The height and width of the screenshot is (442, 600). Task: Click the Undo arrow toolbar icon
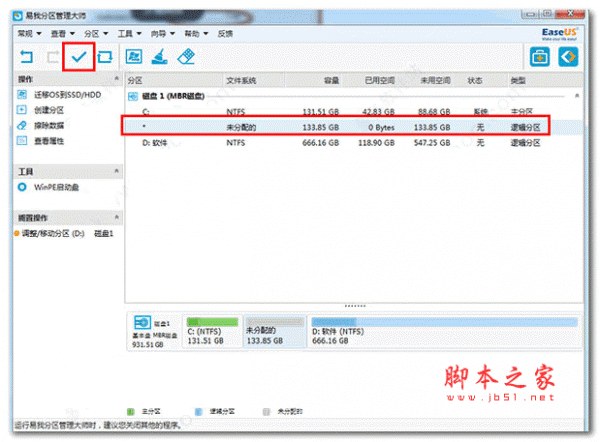pyautogui.click(x=26, y=57)
